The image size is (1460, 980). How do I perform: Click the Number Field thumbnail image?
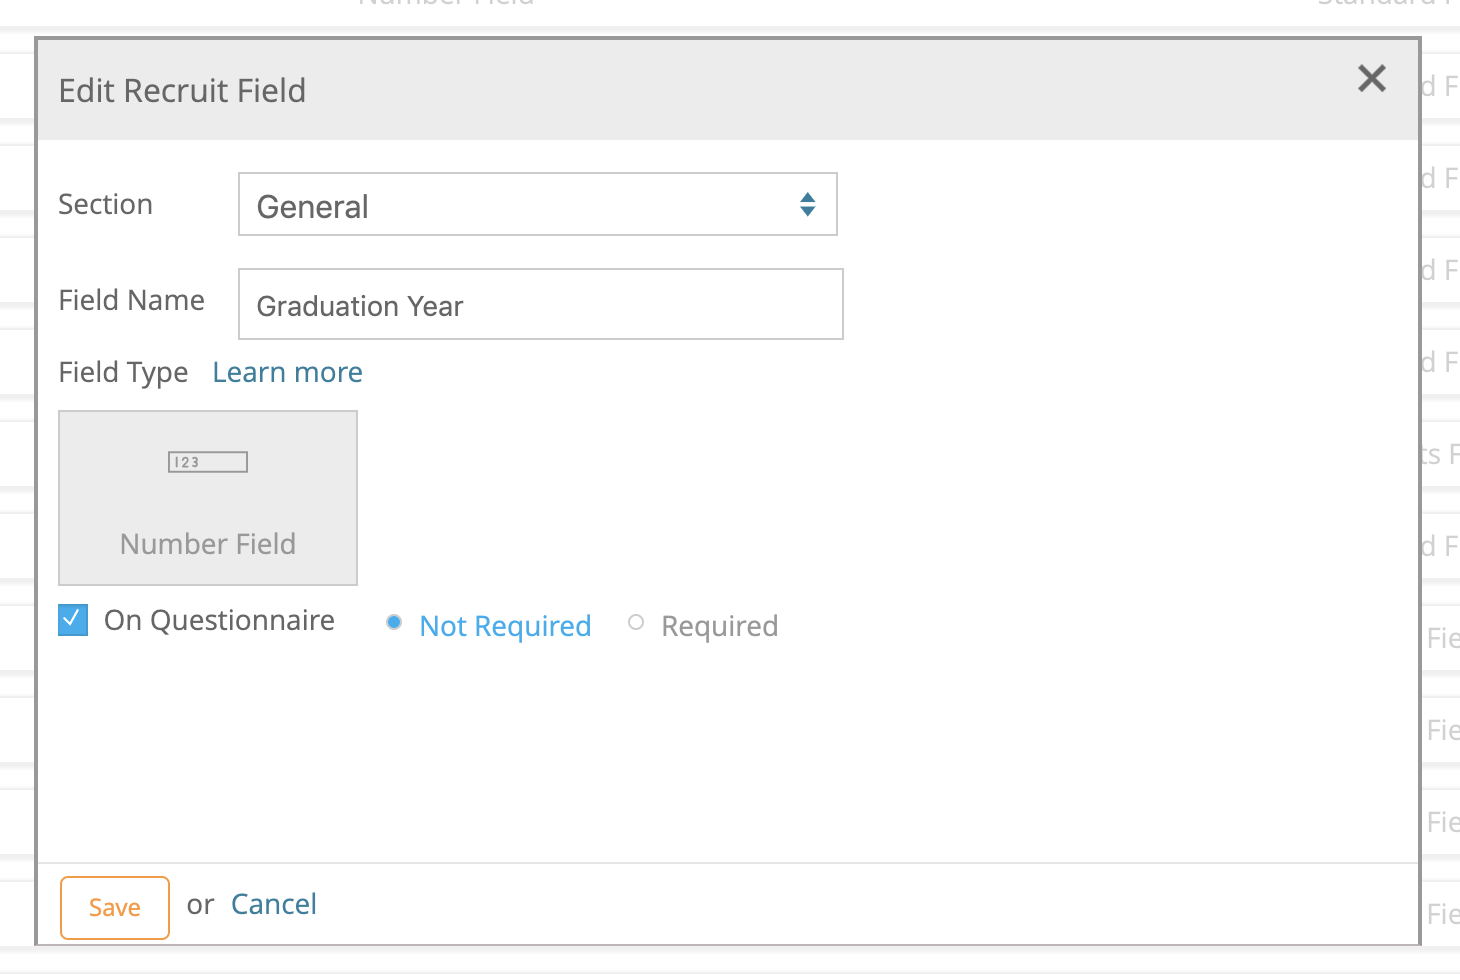(x=208, y=497)
